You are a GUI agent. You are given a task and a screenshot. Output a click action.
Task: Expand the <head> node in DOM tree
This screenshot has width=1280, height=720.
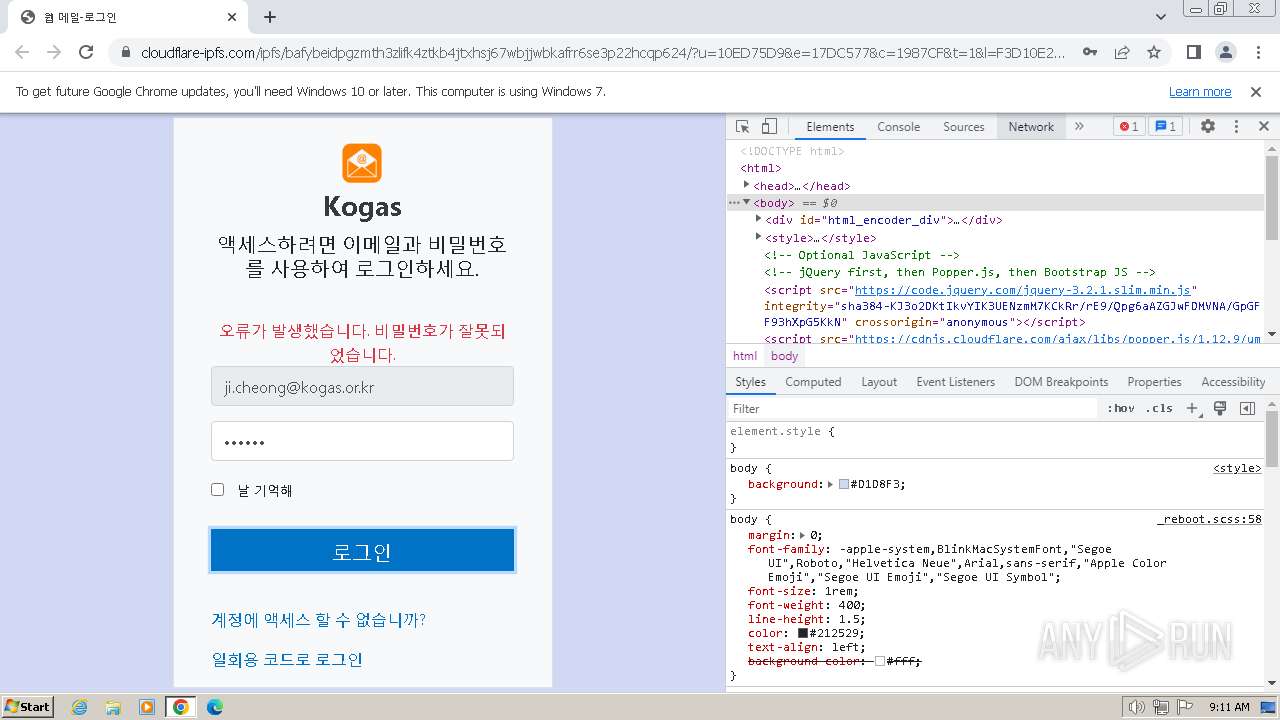click(x=746, y=185)
